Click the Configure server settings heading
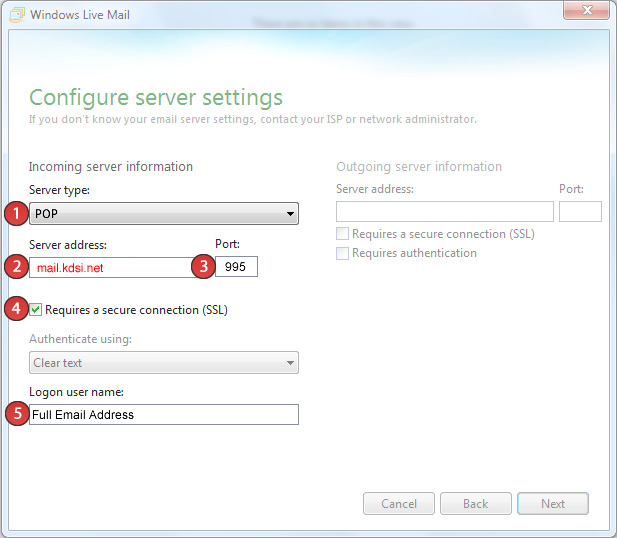The width and height of the screenshot is (617, 538). (156, 98)
